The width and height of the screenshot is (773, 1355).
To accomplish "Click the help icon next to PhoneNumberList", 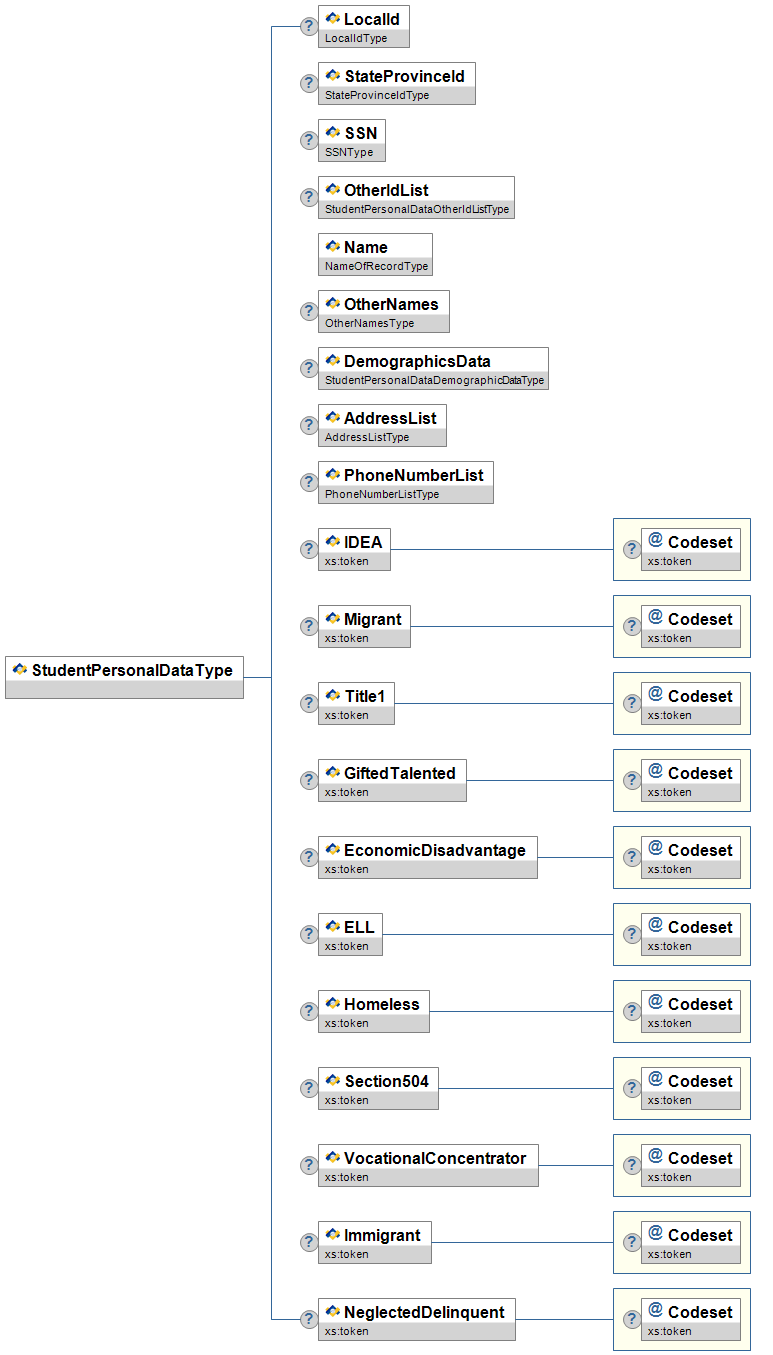I will click(x=309, y=482).
